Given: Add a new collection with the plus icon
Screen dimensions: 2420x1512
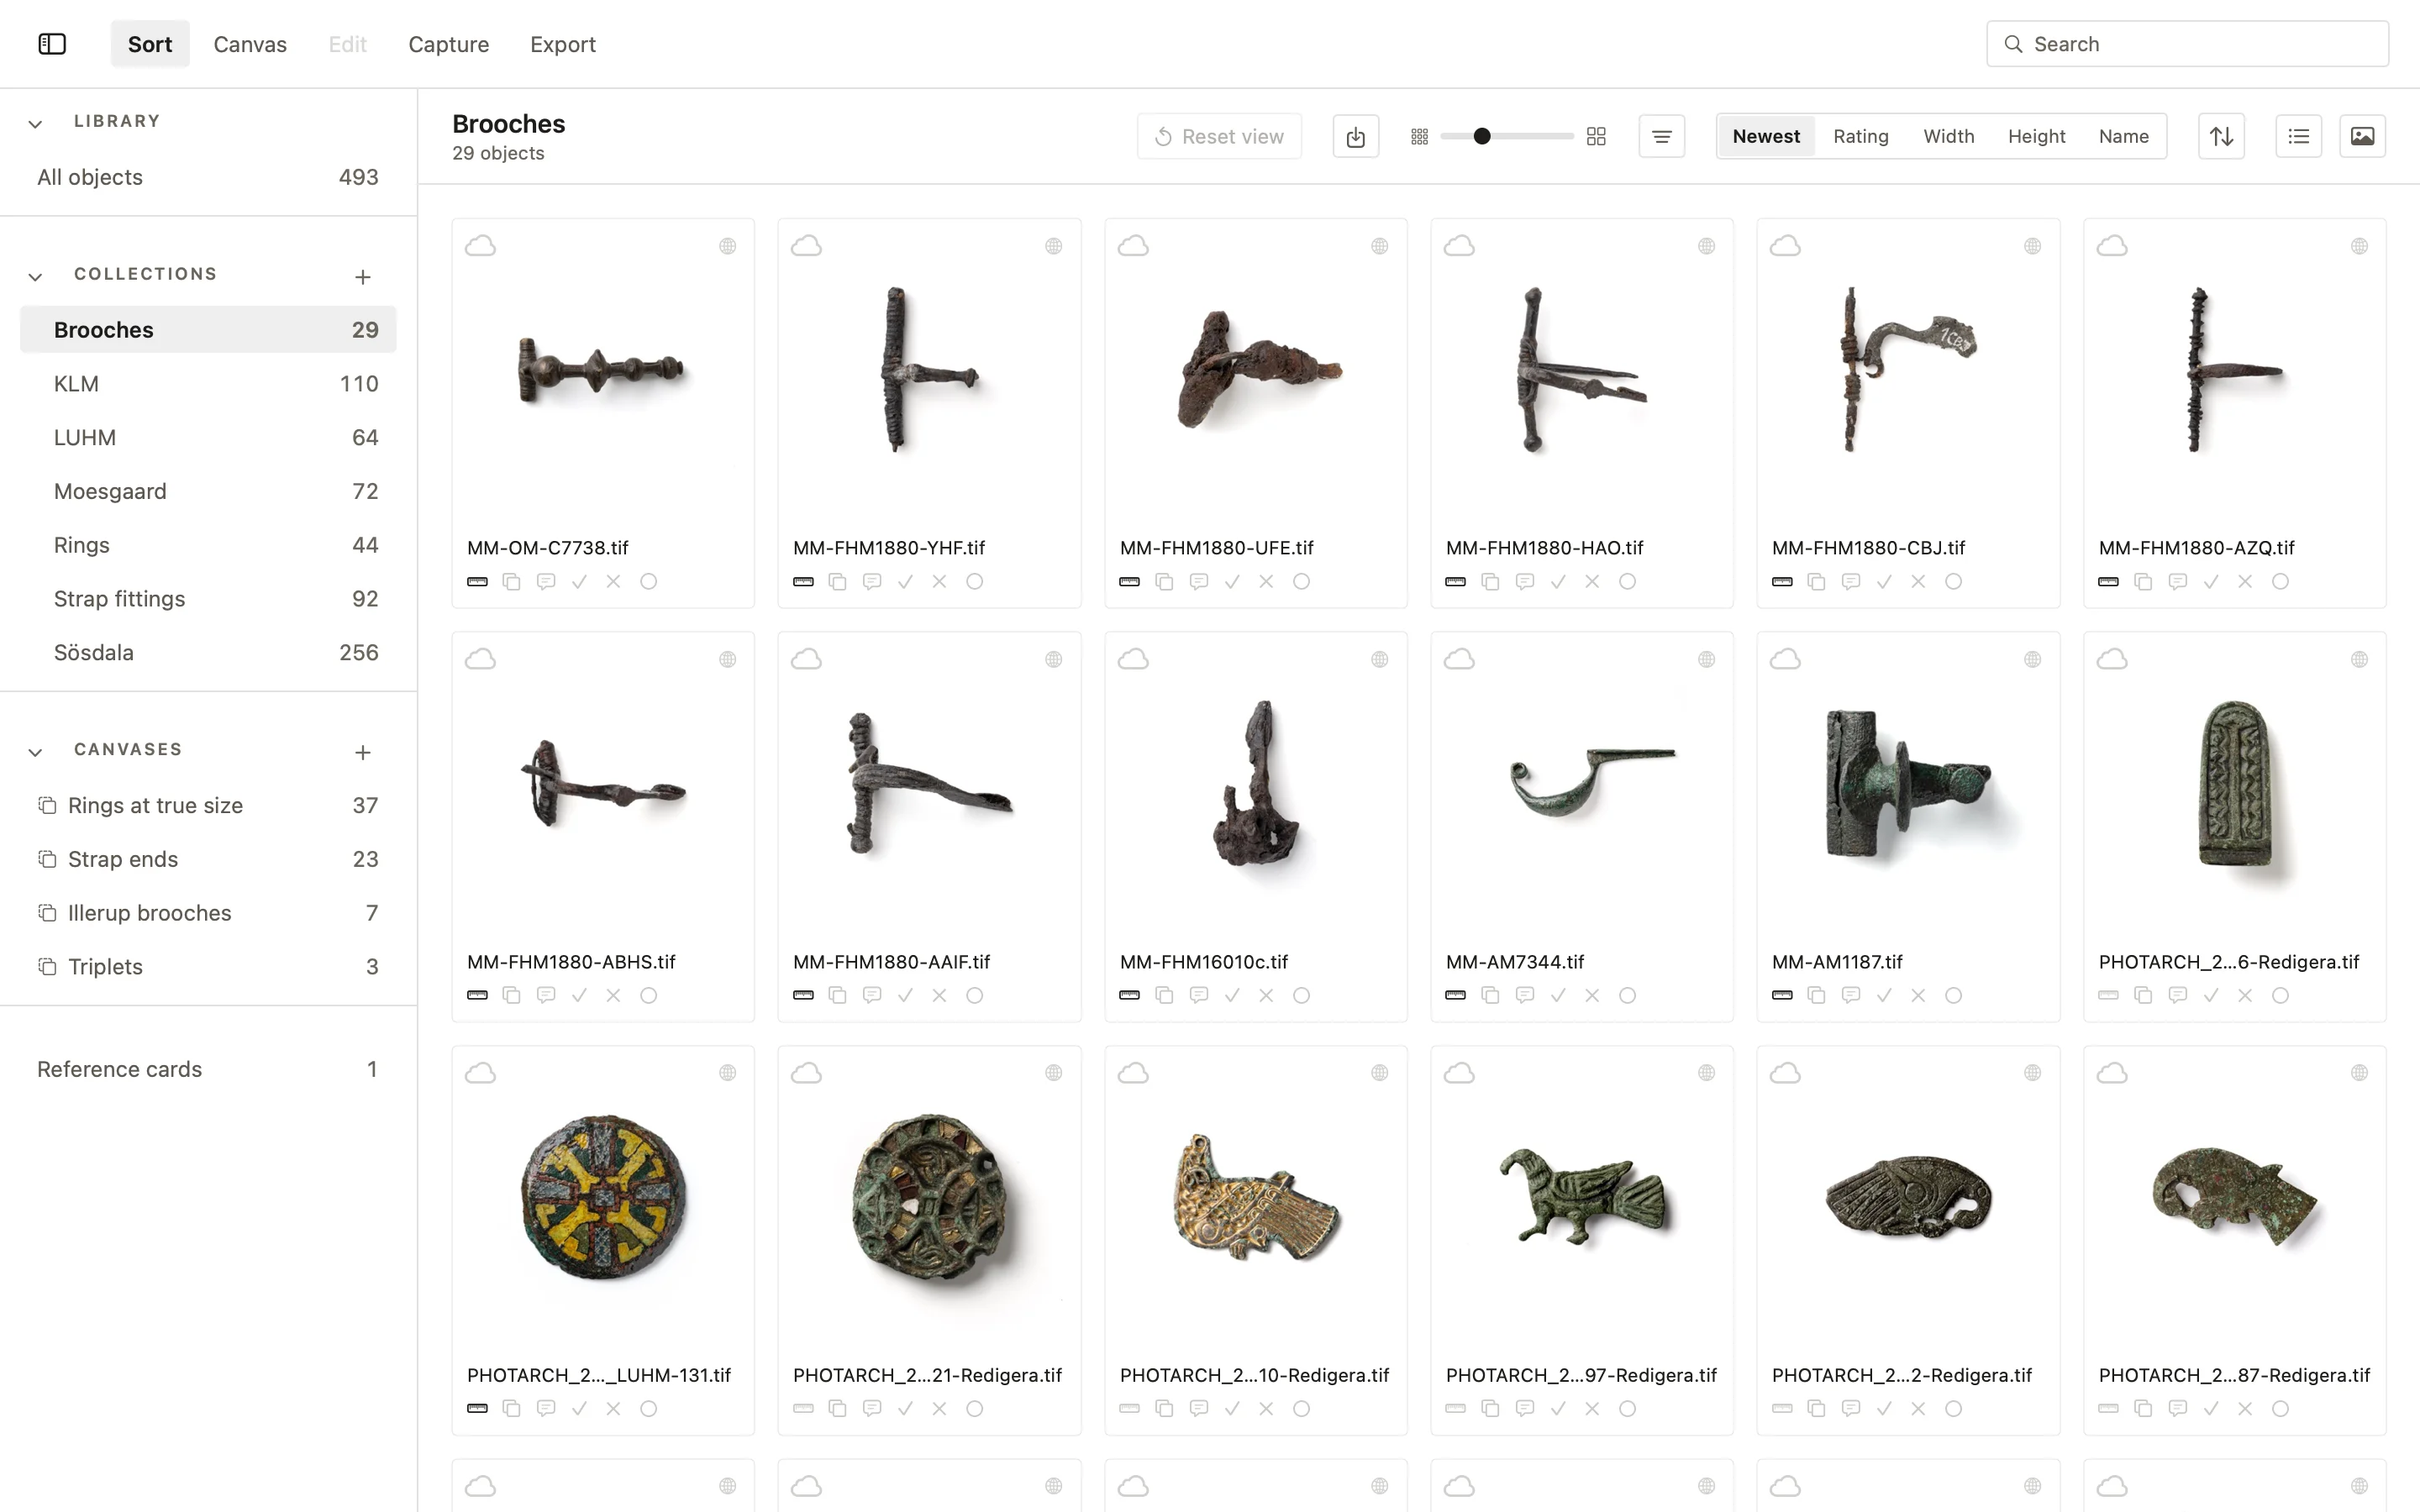Looking at the screenshot, I should tap(363, 277).
